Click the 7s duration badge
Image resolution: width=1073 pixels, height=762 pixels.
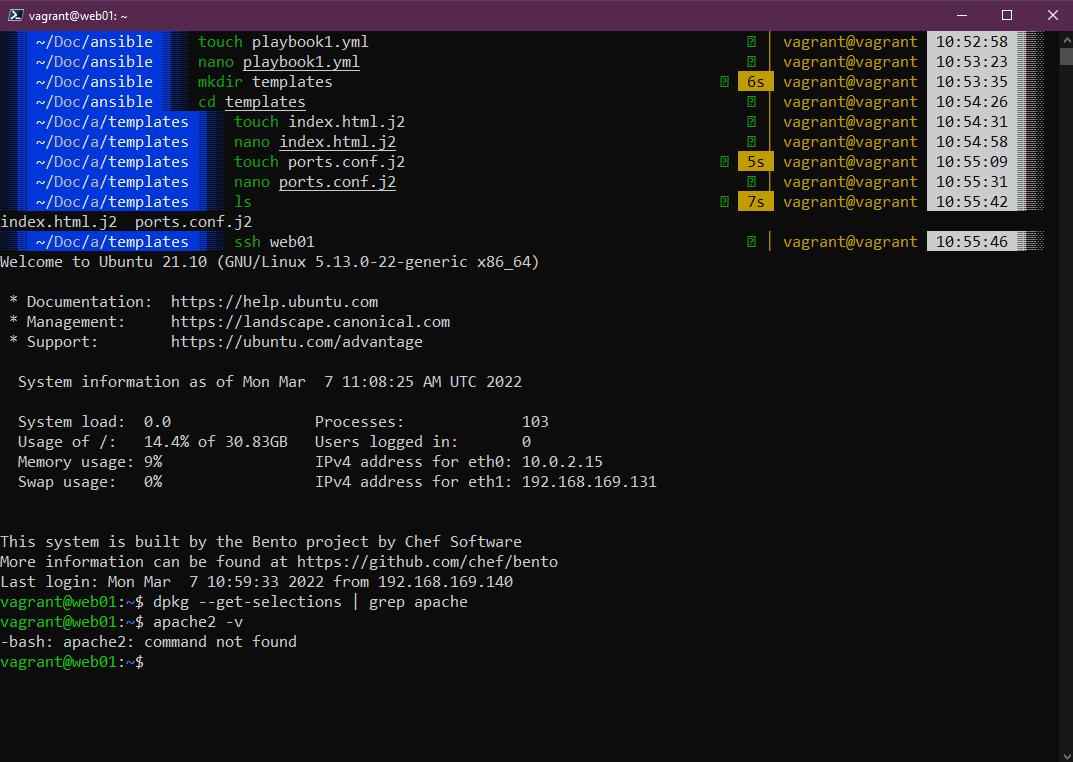[x=755, y=201]
